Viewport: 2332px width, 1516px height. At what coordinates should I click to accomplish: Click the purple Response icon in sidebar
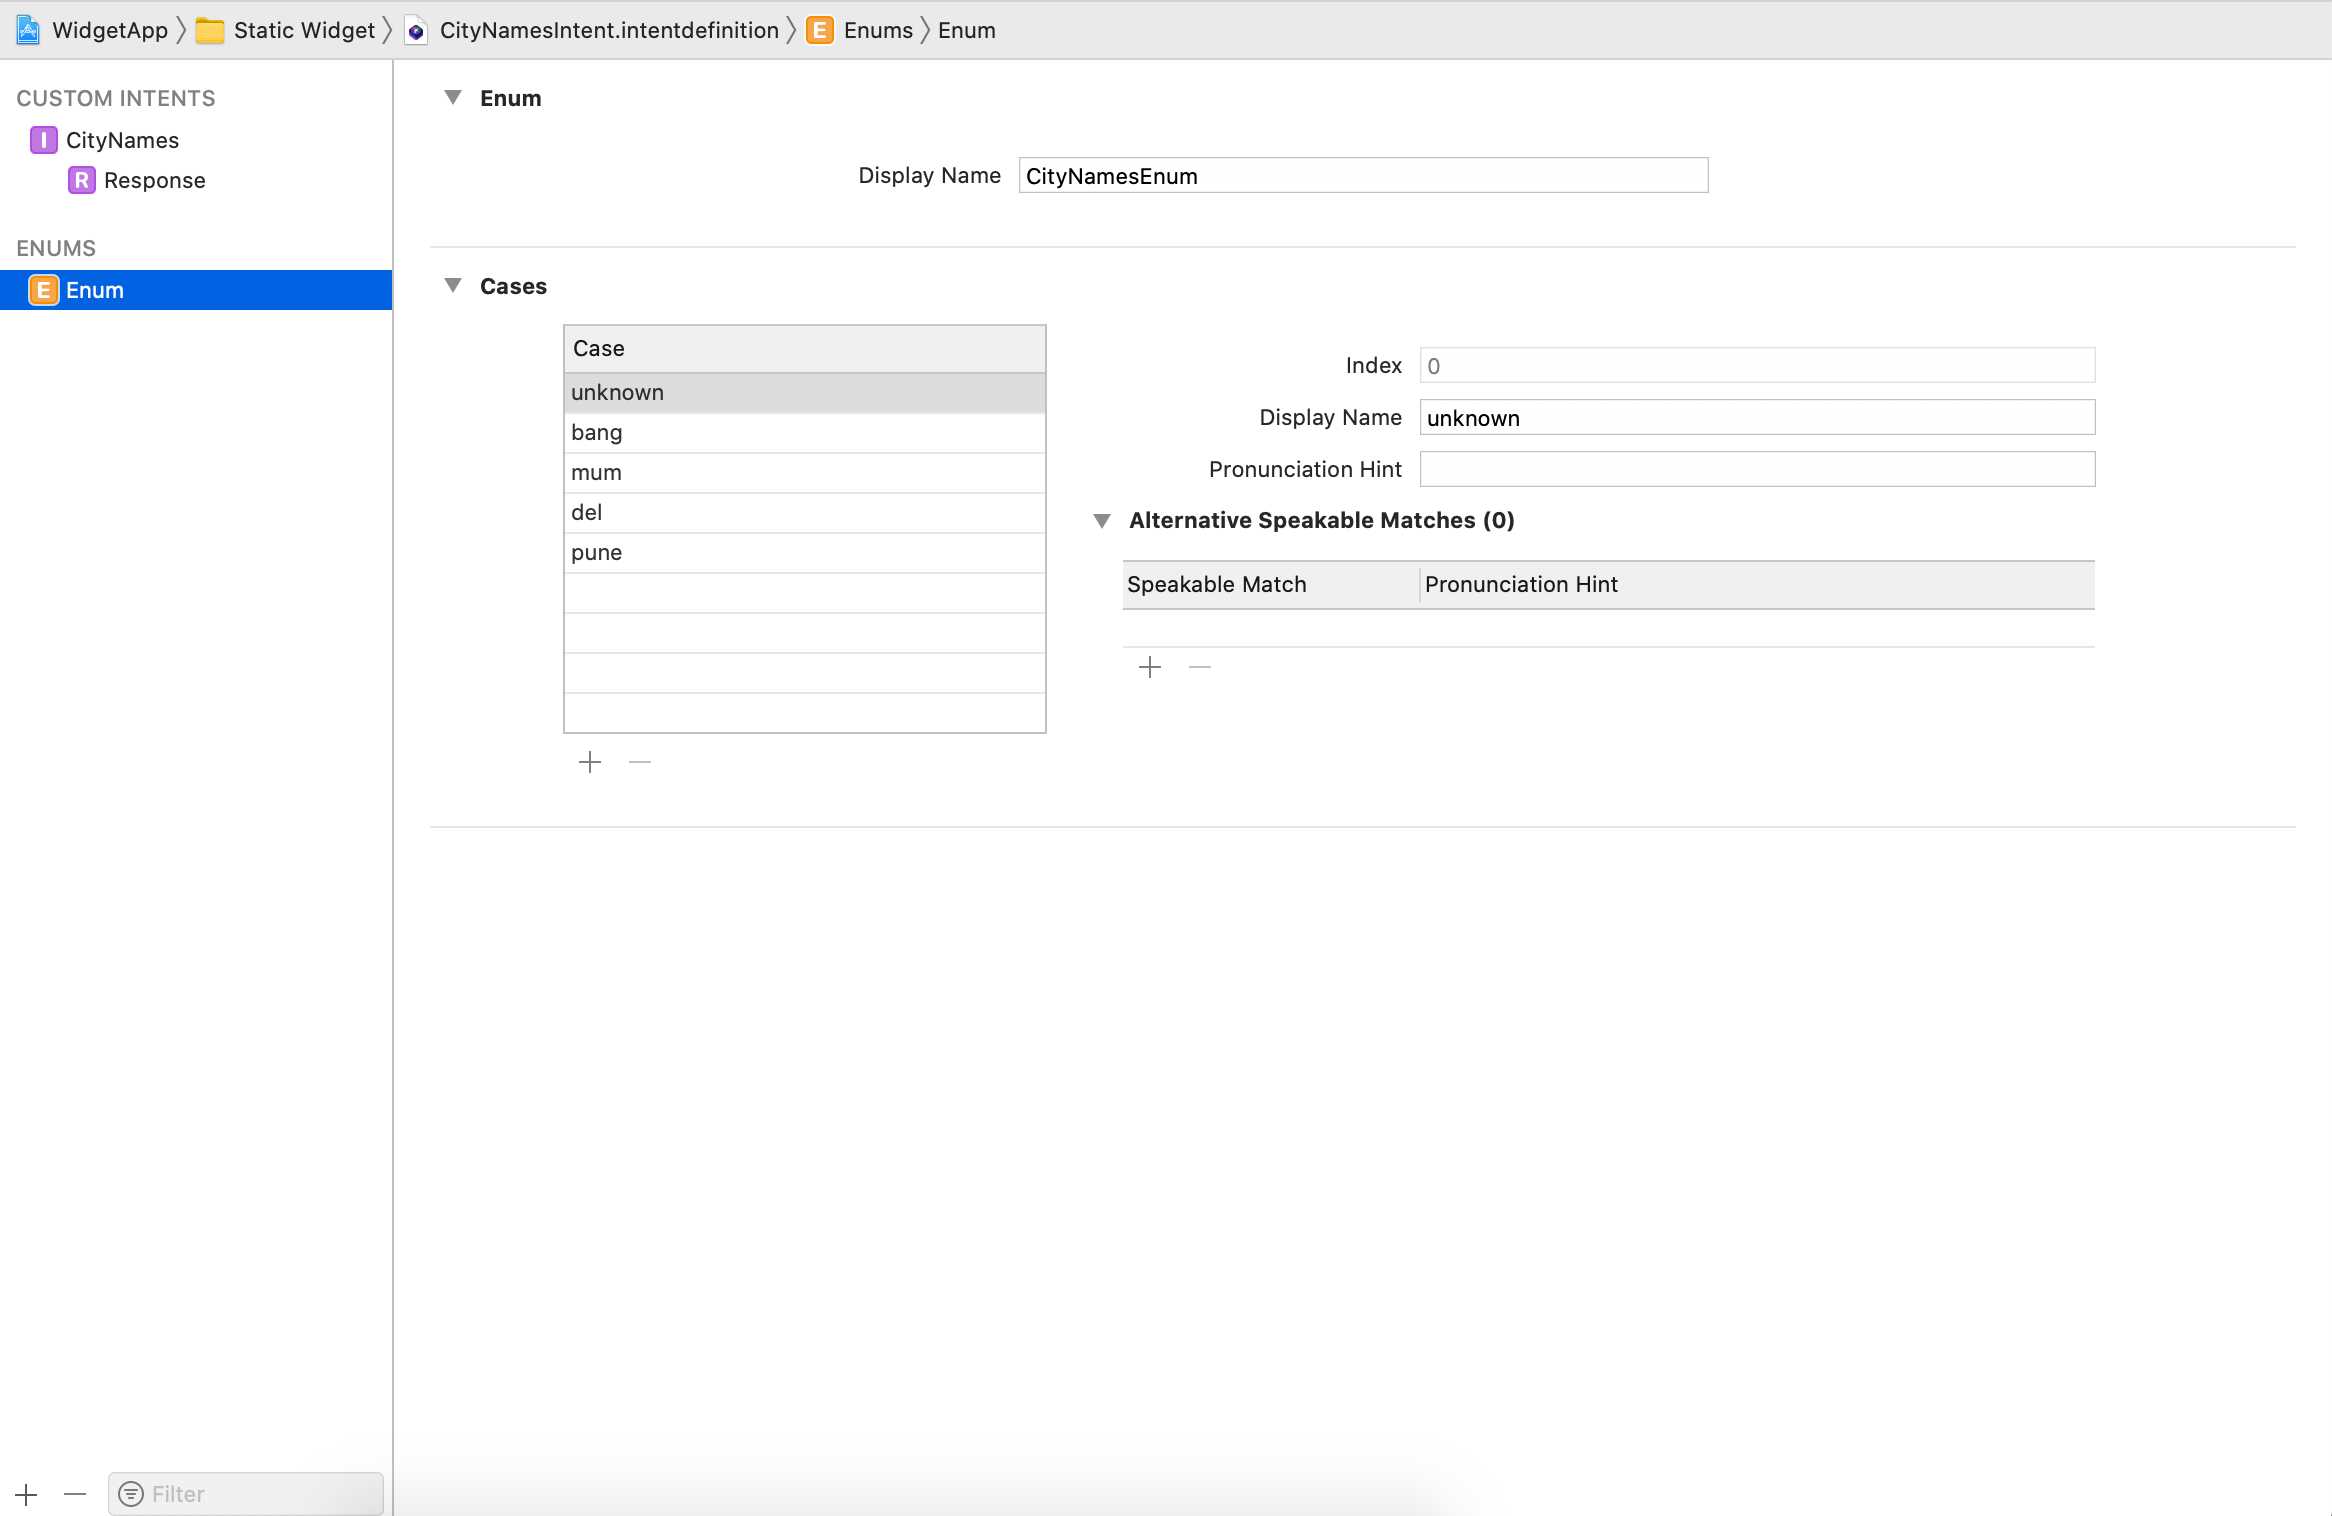[x=81, y=180]
